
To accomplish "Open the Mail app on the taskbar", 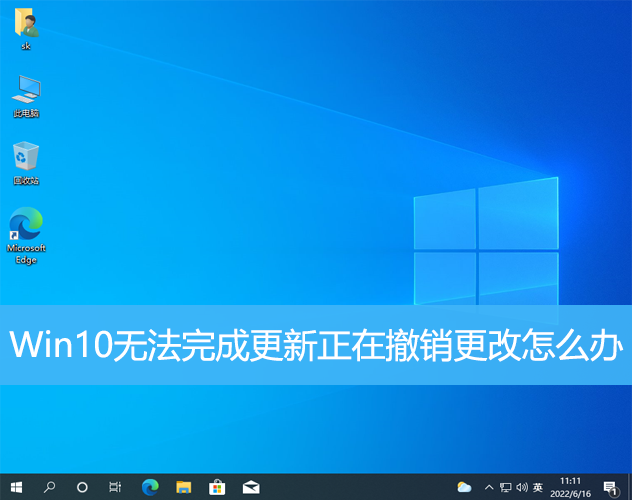I will point(251,487).
